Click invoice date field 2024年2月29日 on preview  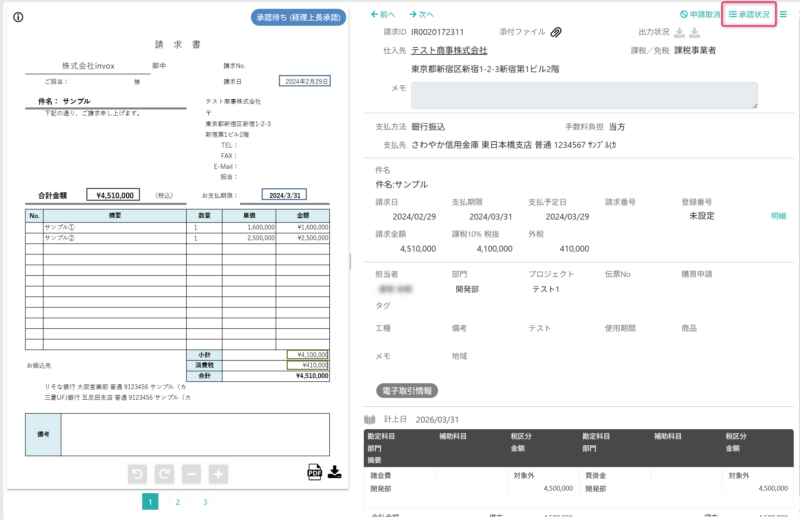pos(305,81)
